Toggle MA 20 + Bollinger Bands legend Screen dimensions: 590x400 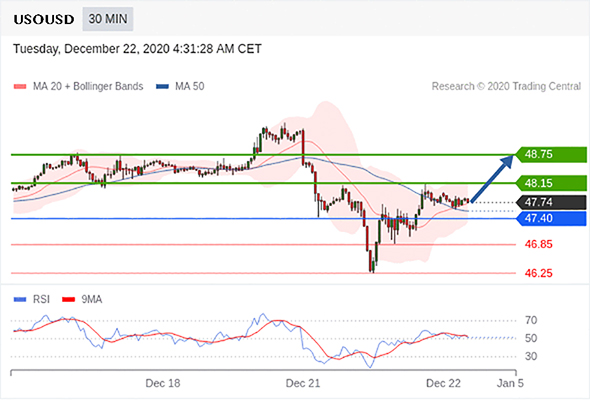(x=78, y=86)
